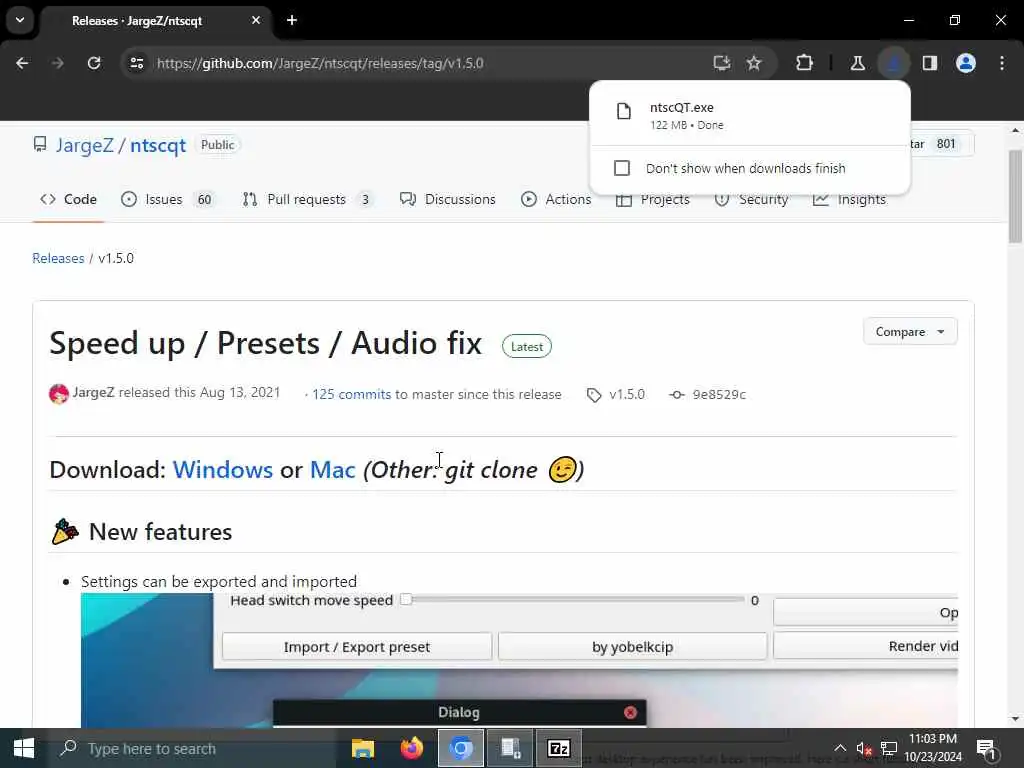Click the forward navigation arrow
1024x768 pixels.
click(x=57, y=63)
